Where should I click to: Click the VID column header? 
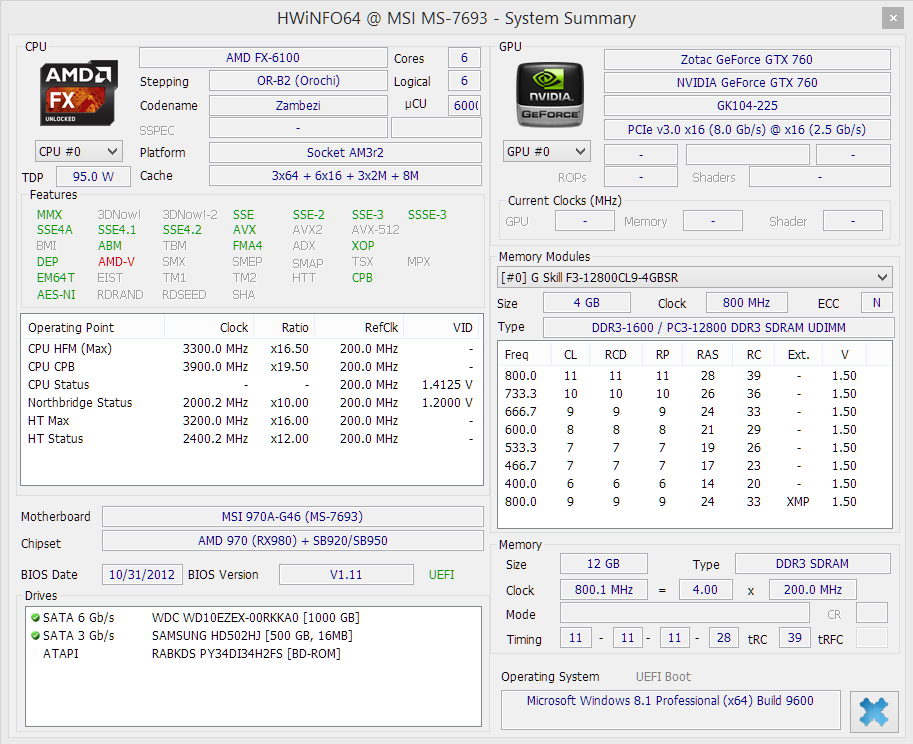click(441, 328)
